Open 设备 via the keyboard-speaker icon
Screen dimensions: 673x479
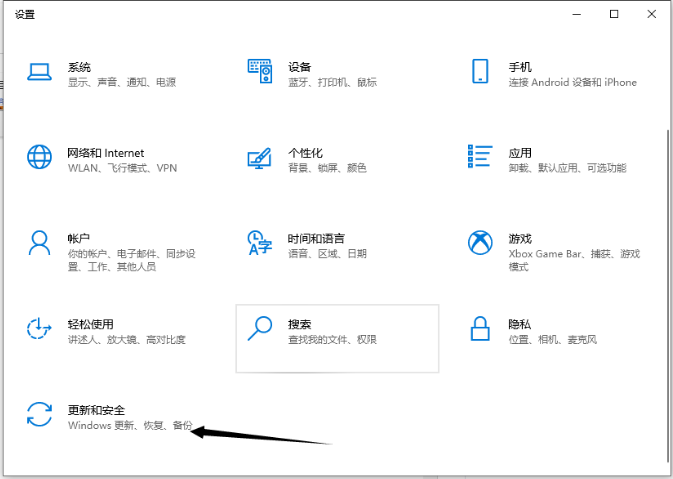260,72
